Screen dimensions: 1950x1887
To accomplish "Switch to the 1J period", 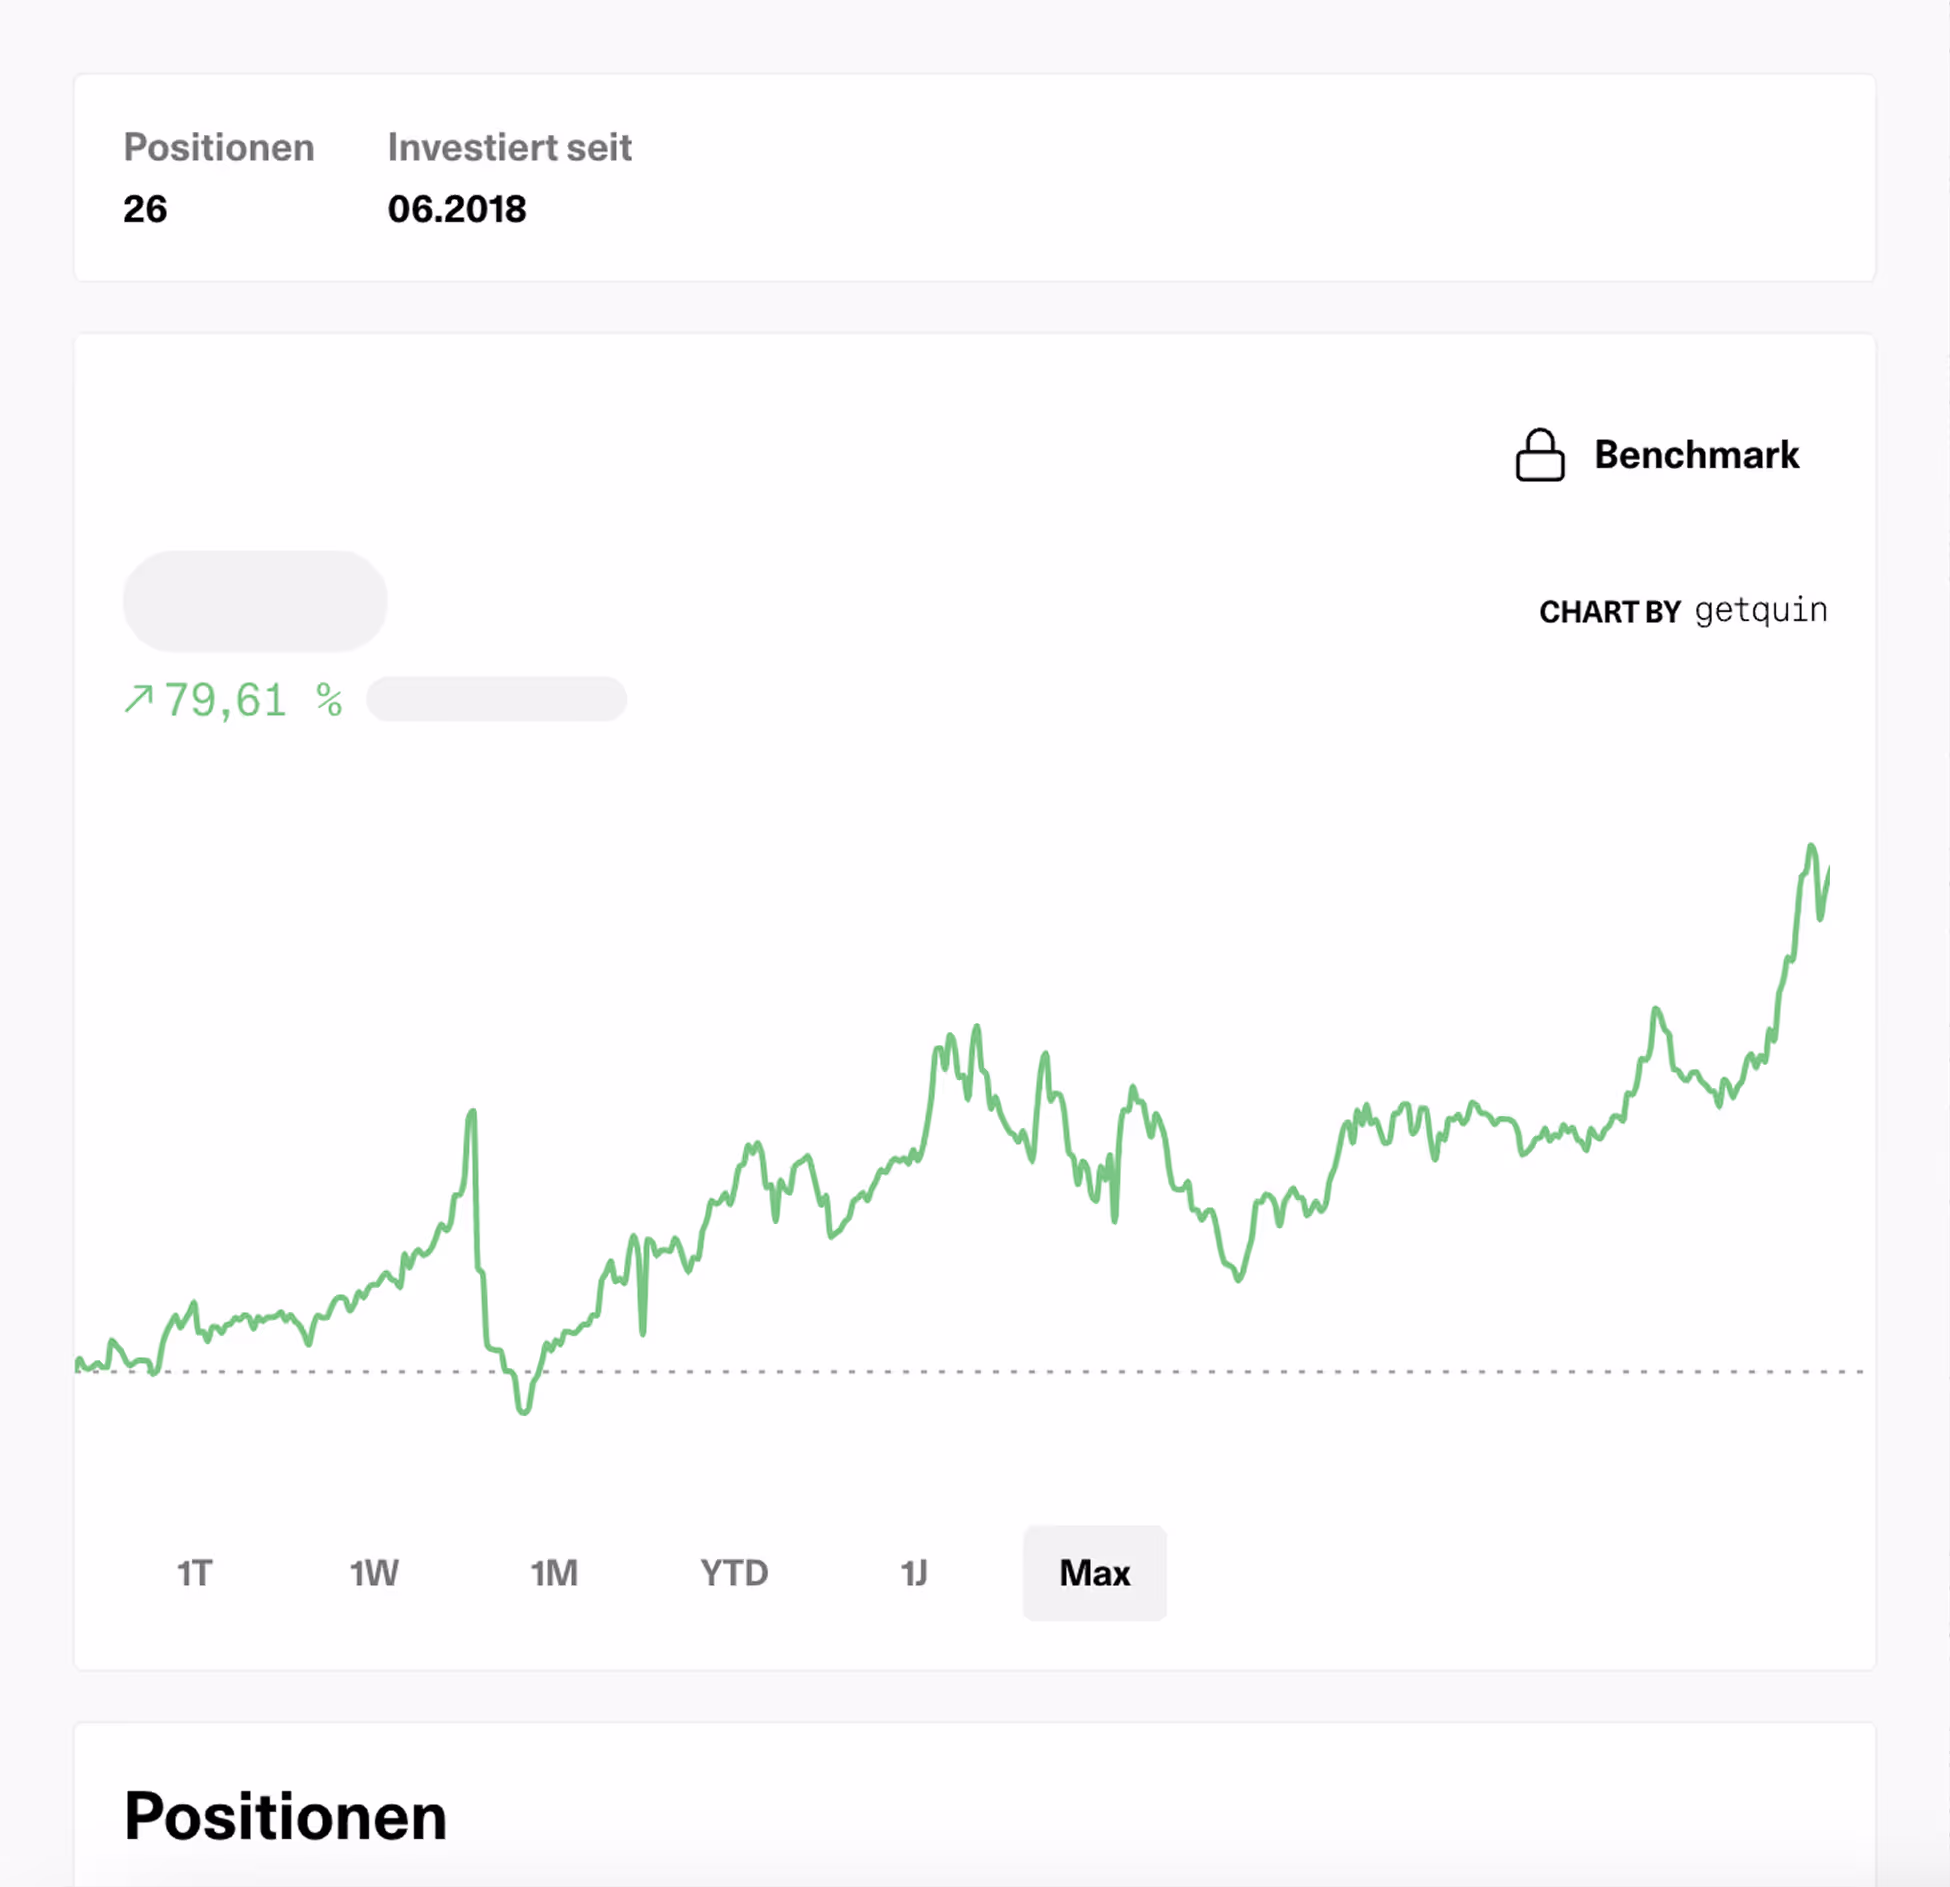I will [914, 1573].
